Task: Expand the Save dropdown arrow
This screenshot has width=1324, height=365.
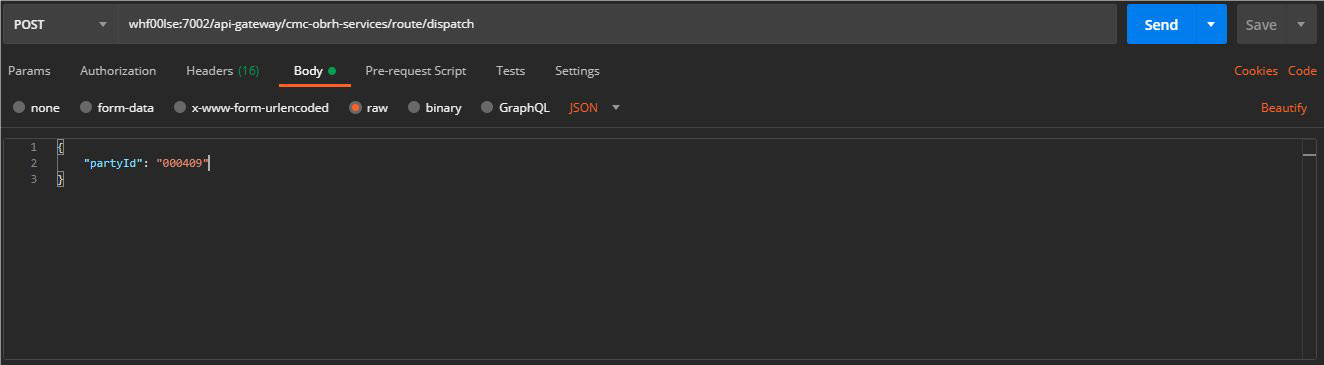Action: [1301, 24]
